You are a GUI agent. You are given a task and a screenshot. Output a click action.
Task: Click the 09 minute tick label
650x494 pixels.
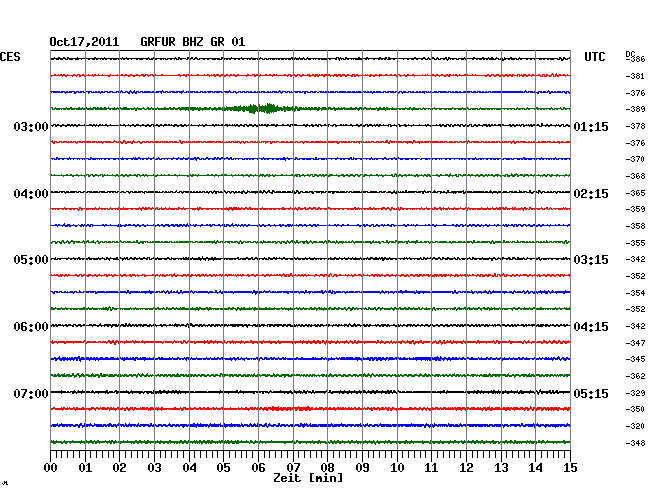coord(362,467)
